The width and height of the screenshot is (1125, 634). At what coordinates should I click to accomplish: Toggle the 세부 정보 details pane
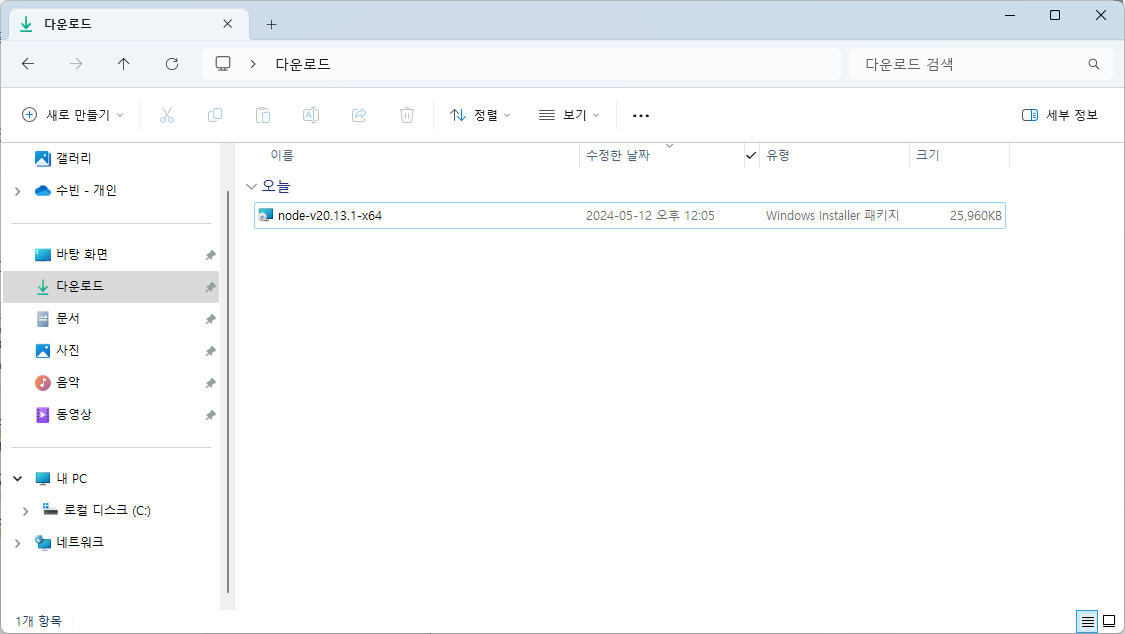[x=1060, y=115]
